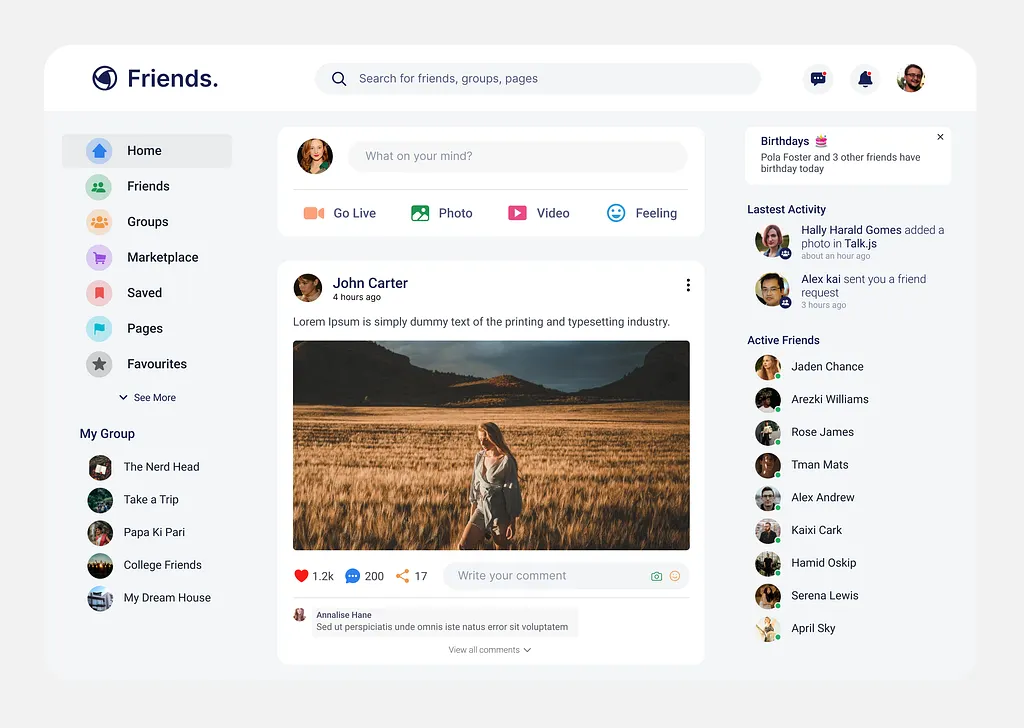Expand See More in sidebar
The height and width of the screenshot is (728, 1024).
(x=147, y=398)
